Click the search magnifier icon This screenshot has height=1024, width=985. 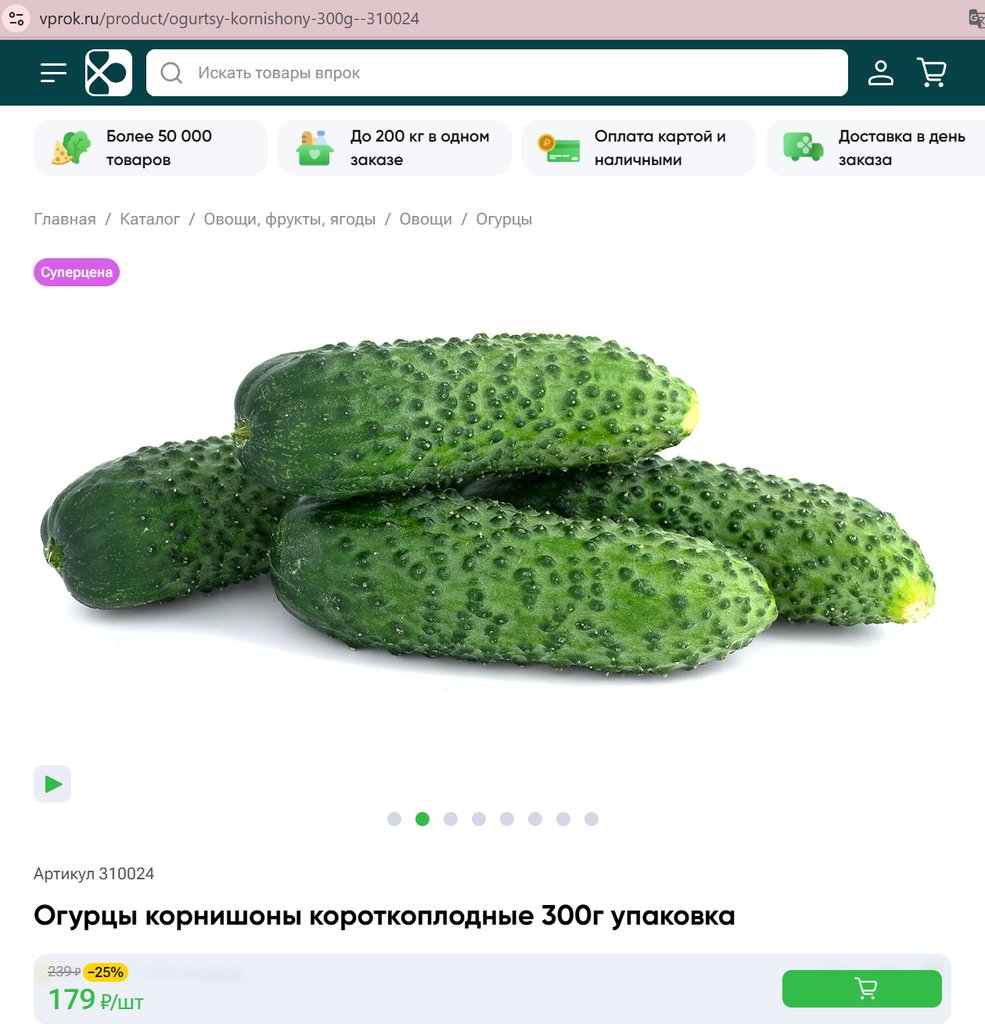pyautogui.click(x=171, y=72)
